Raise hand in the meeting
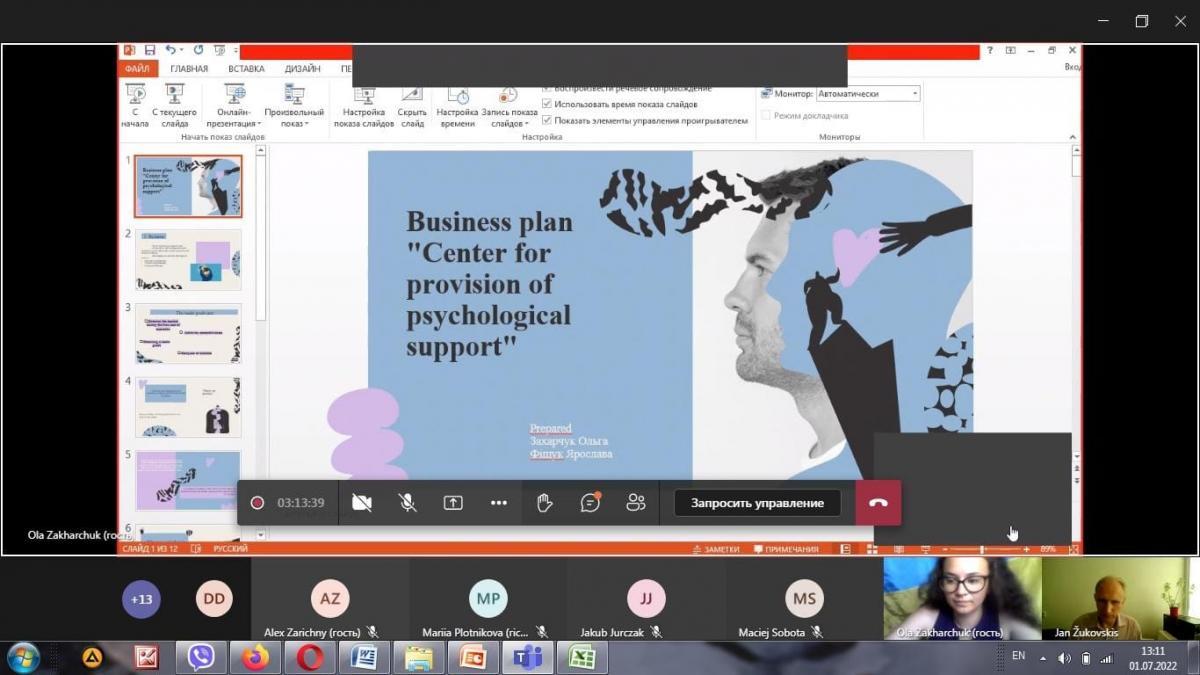 [545, 503]
